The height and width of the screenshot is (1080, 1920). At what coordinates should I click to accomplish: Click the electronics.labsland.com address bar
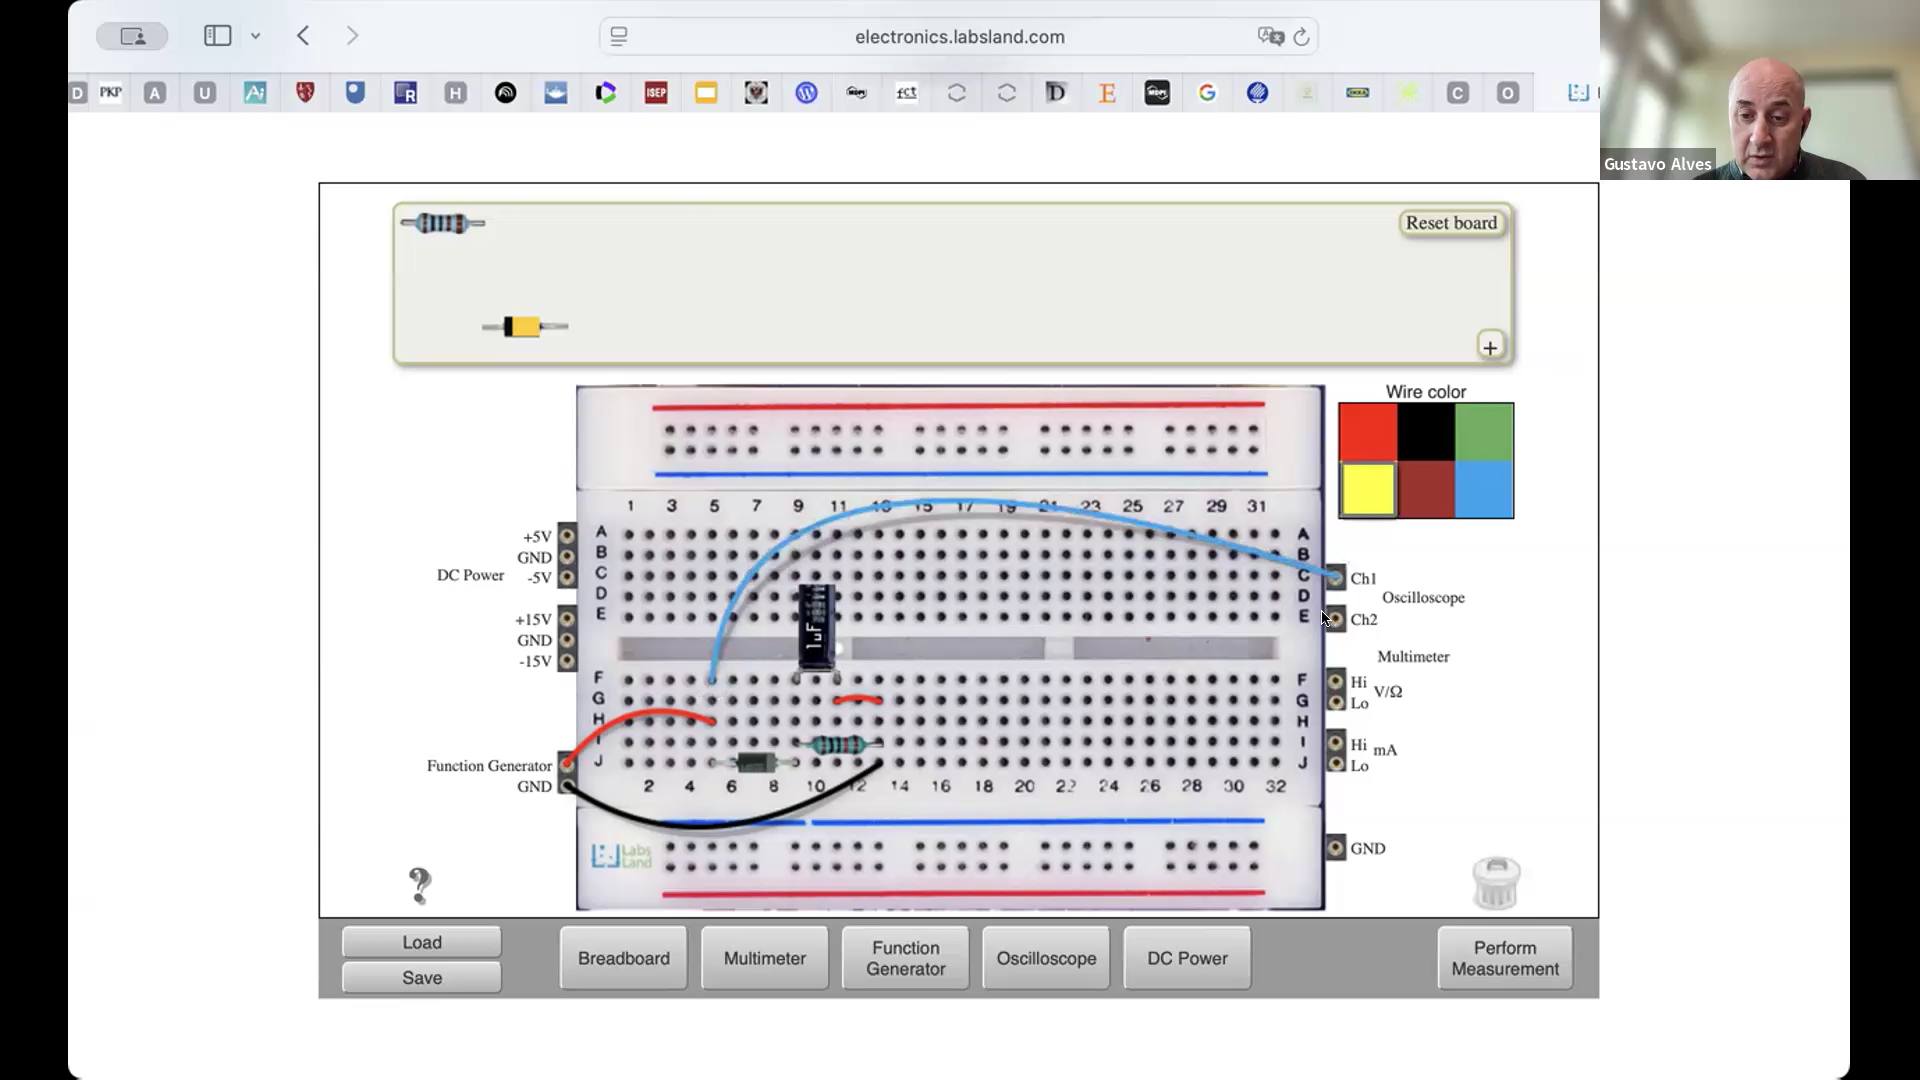pyautogui.click(x=958, y=37)
